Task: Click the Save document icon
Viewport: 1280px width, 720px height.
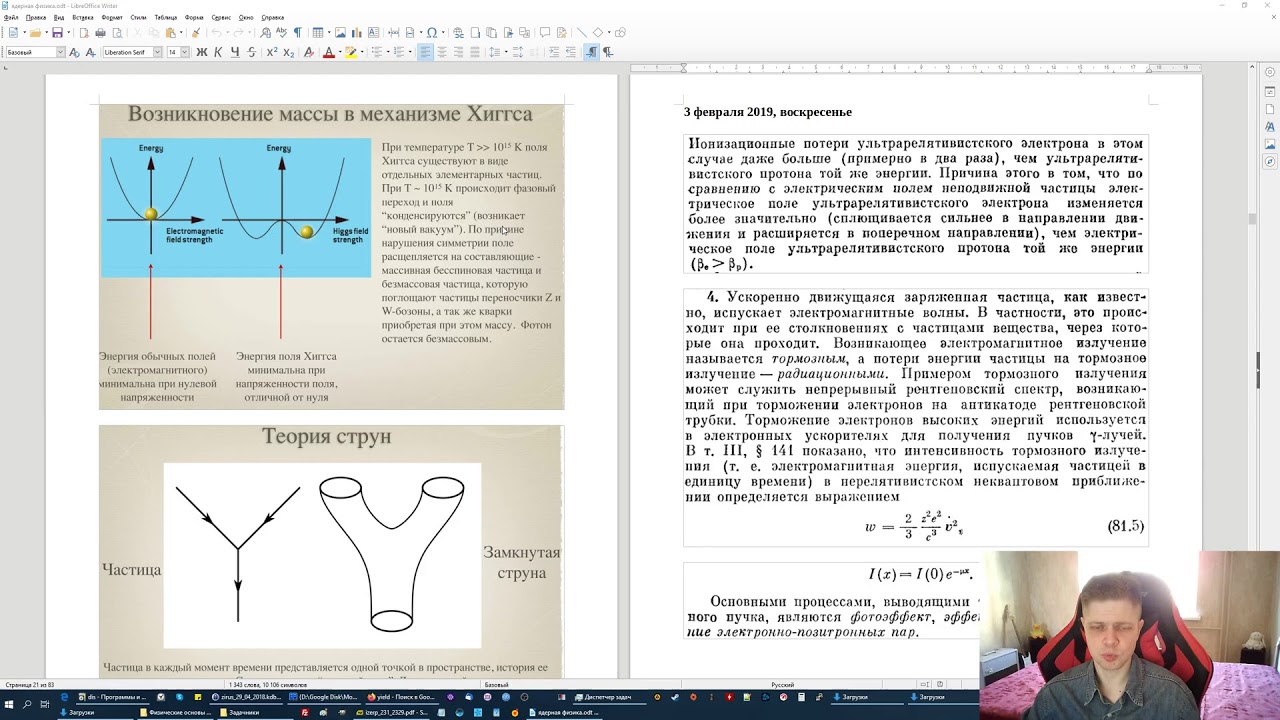Action: coord(57,33)
